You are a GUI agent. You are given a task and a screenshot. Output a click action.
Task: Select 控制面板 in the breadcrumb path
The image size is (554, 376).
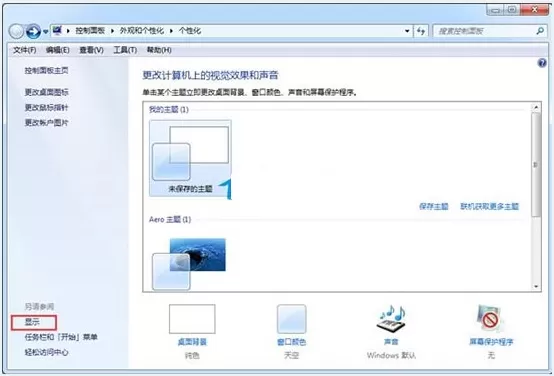click(90, 31)
